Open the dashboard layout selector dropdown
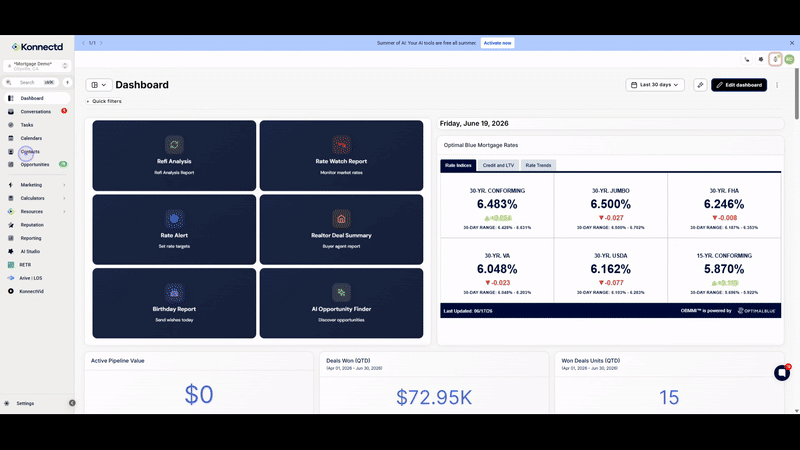Viewport: 800px width, 450px height. point(98,85)
